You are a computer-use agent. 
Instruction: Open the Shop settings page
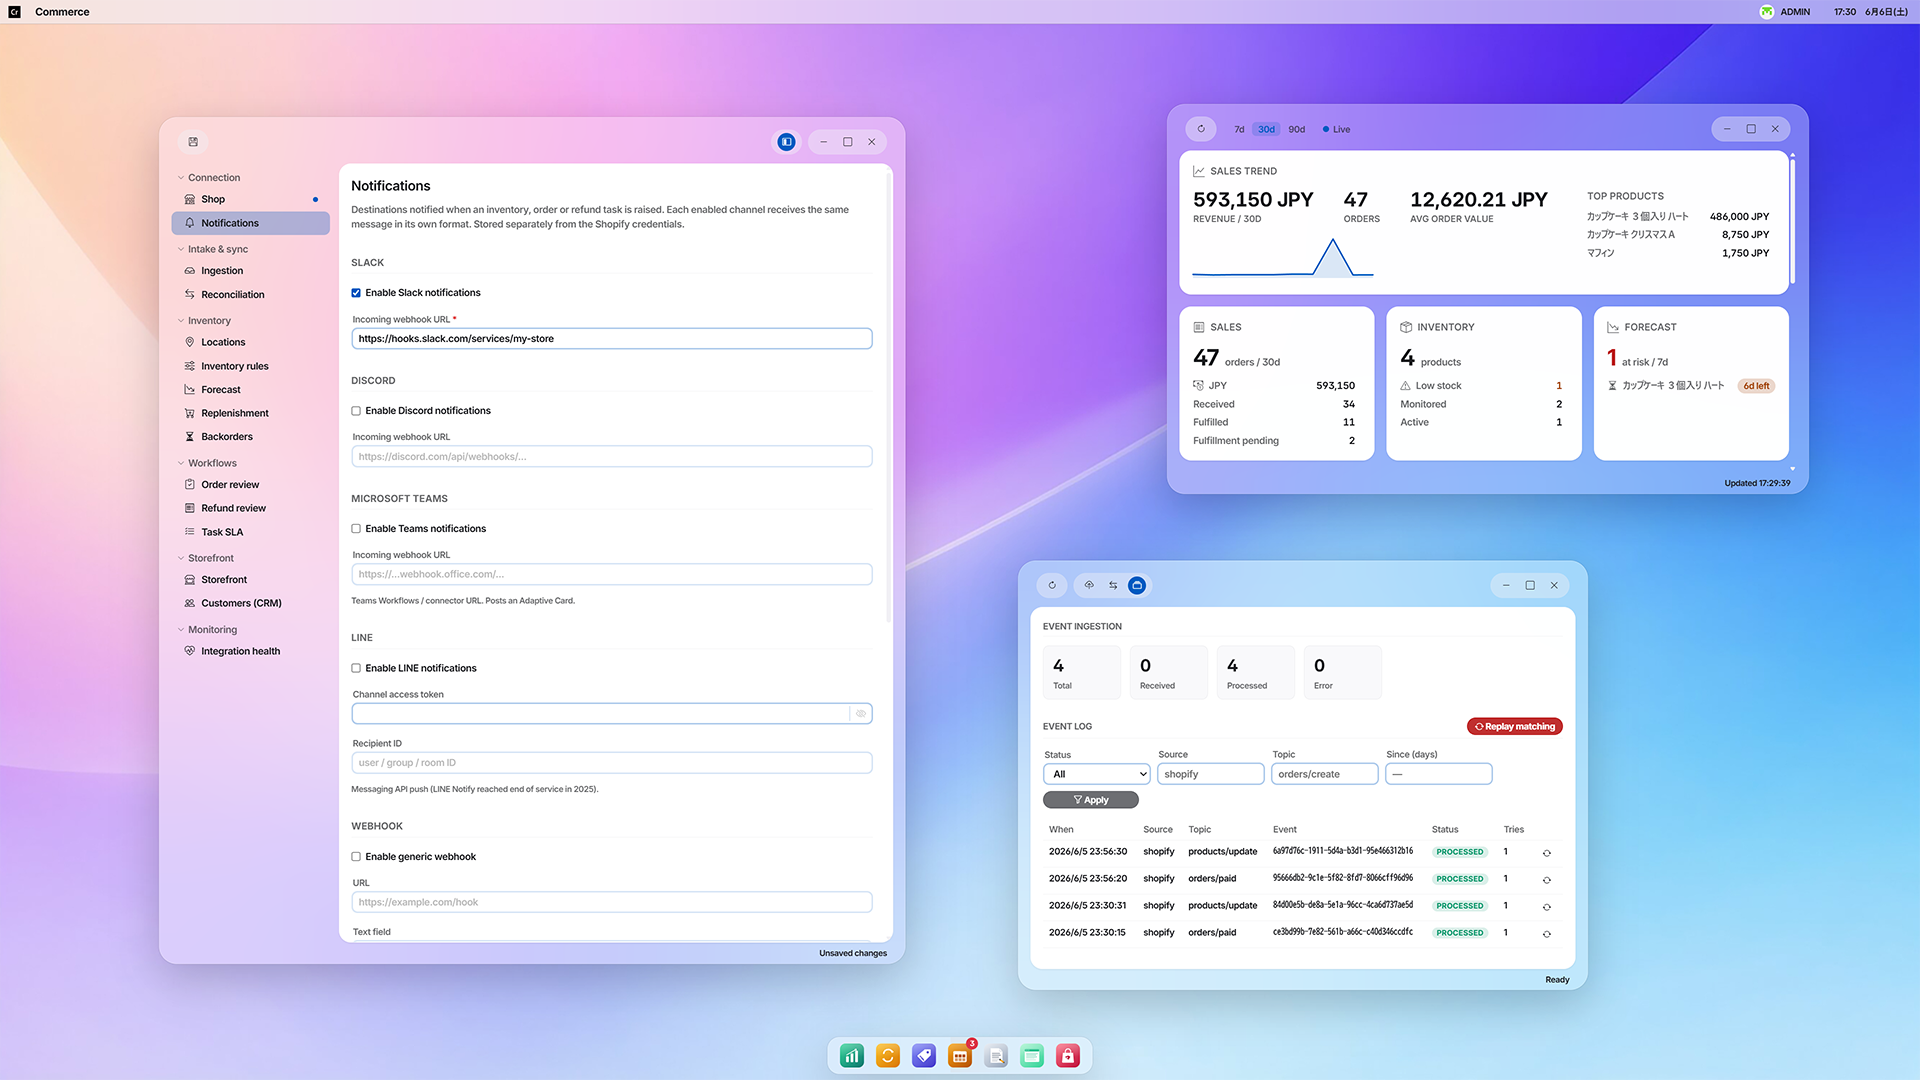250,199
